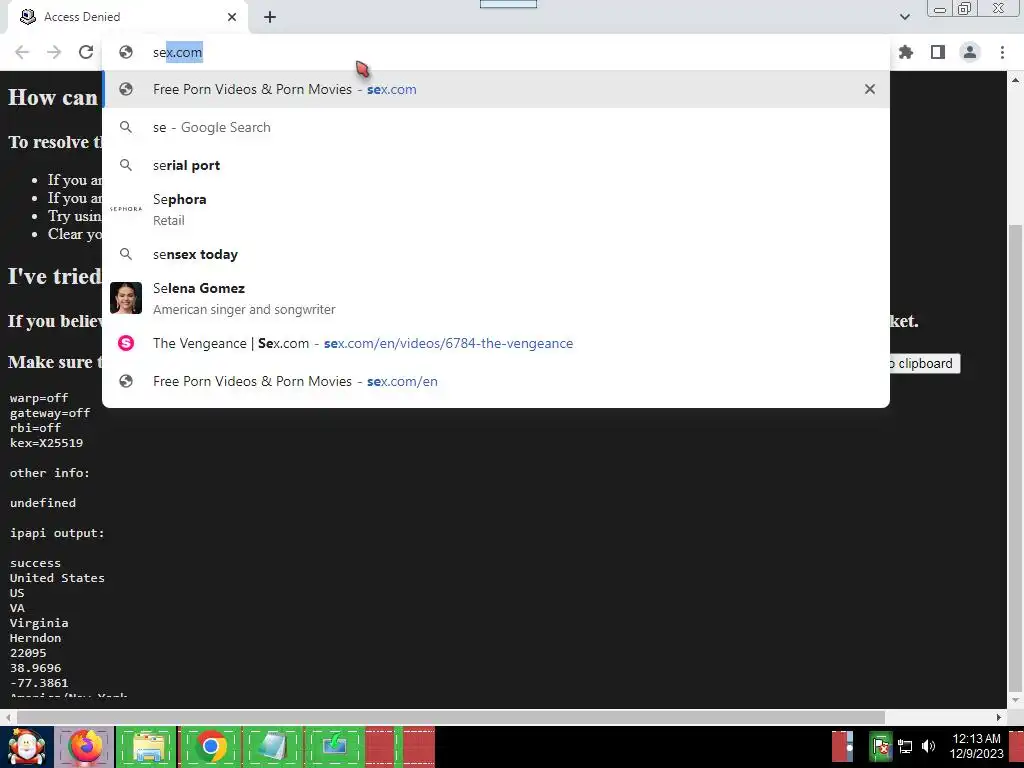Click the vertical page scrollbar thumb

point(1016,457)
